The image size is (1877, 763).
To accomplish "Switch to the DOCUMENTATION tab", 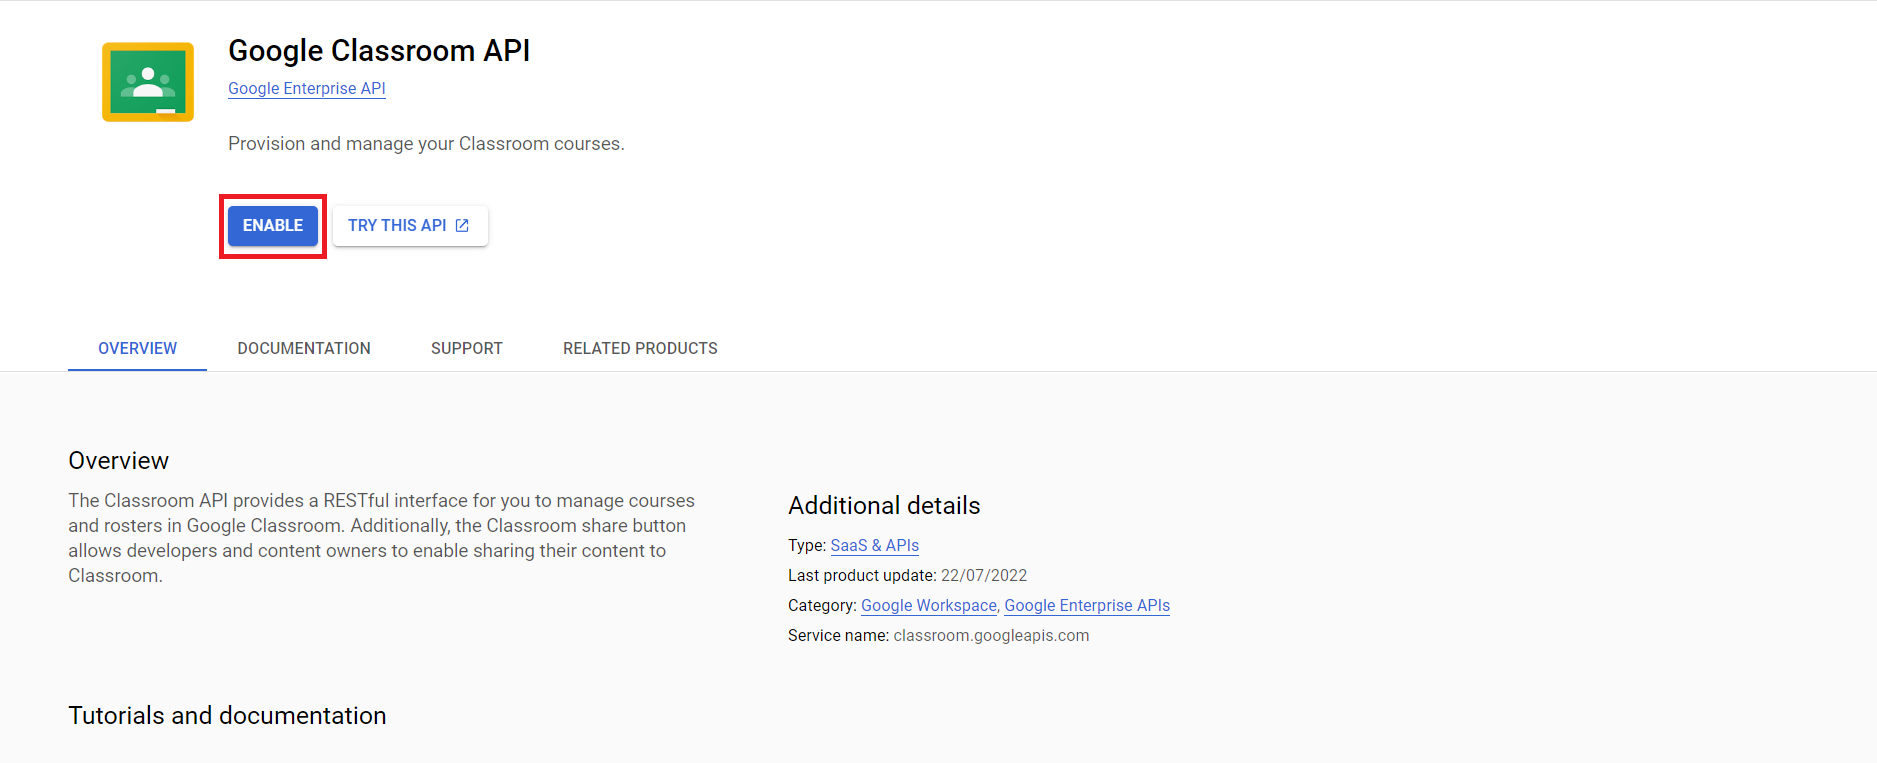I will coord(304,348).
